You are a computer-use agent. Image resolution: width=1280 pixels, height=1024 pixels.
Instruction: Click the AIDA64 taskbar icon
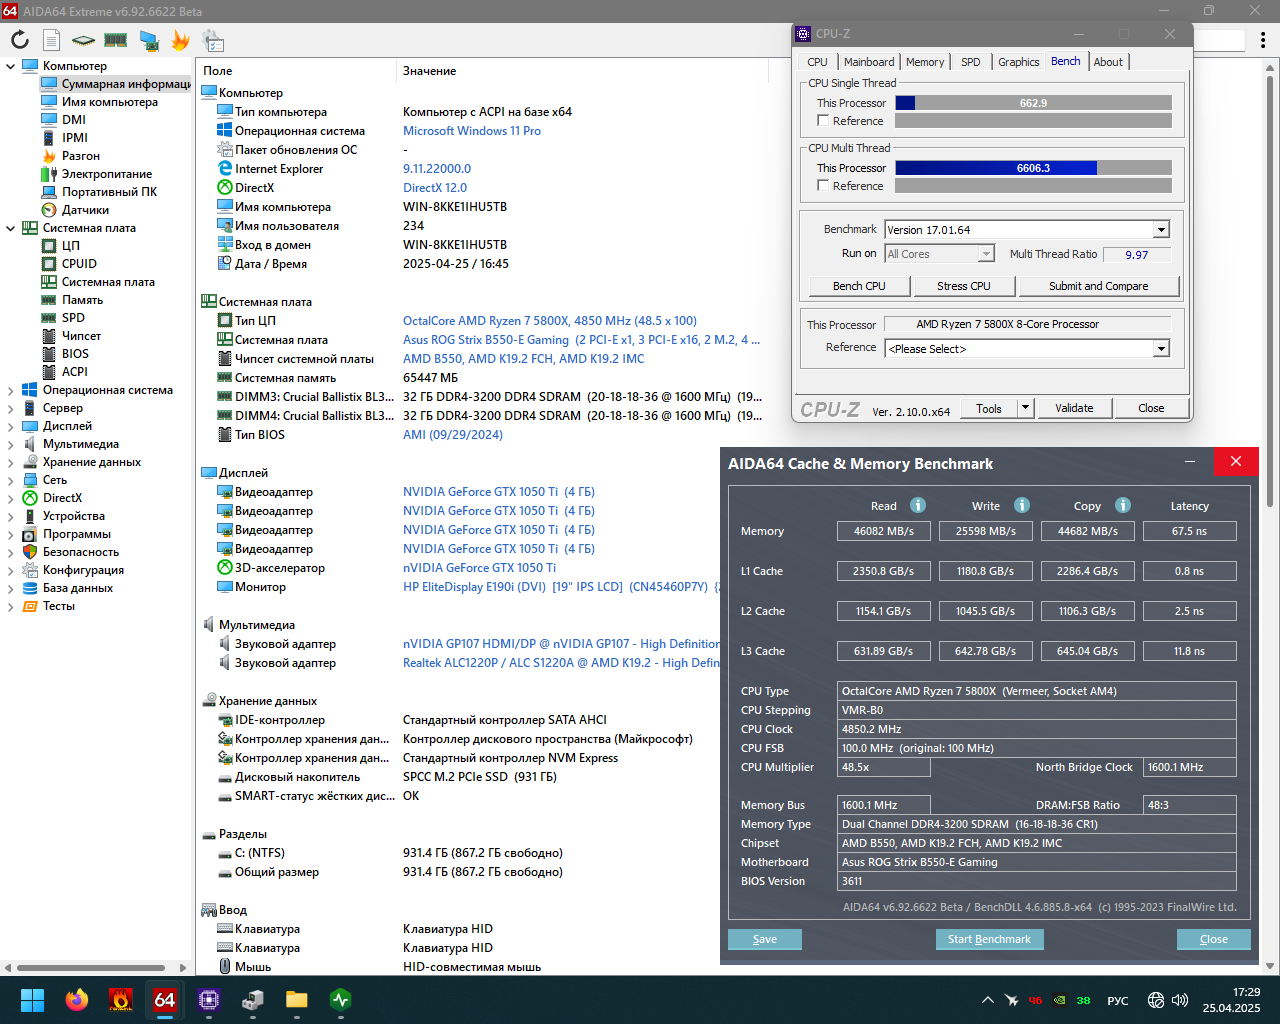164,1000
